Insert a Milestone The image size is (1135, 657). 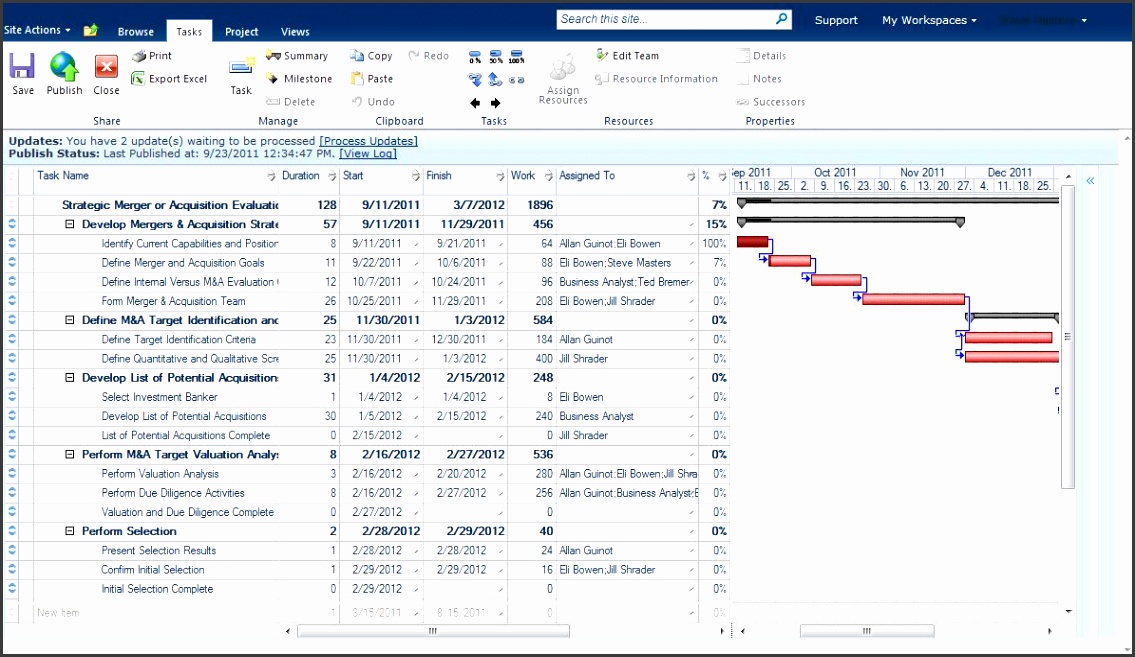299,79
